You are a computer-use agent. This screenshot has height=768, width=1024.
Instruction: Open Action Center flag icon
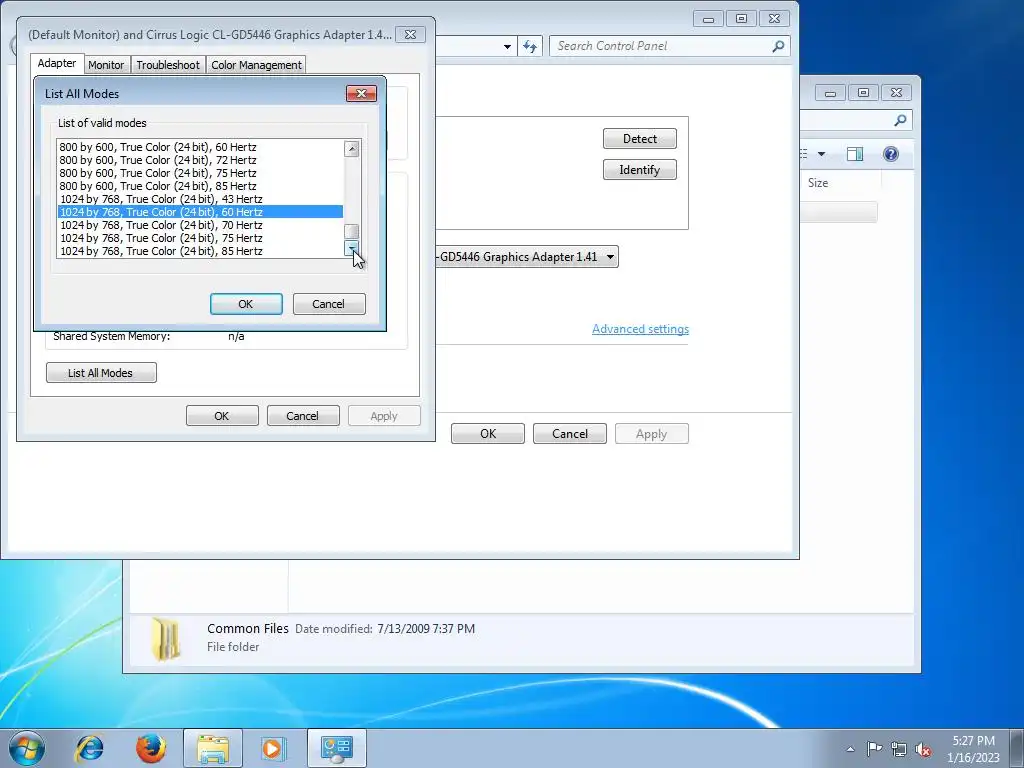[x=874, y=748]
